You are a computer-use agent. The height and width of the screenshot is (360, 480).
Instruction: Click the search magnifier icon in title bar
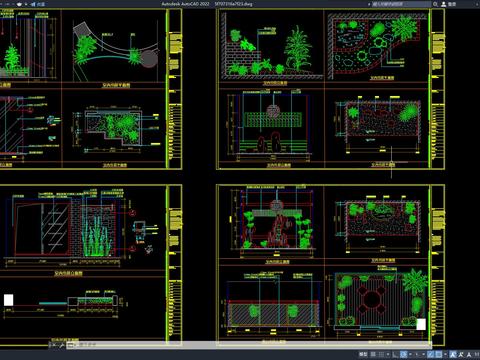click(435, 4)
